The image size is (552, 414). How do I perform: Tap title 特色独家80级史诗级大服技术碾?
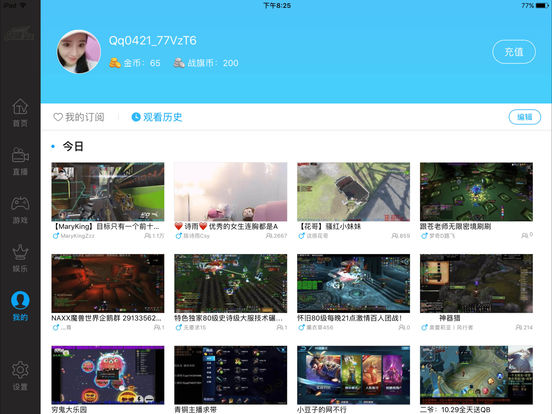(228, 318)
